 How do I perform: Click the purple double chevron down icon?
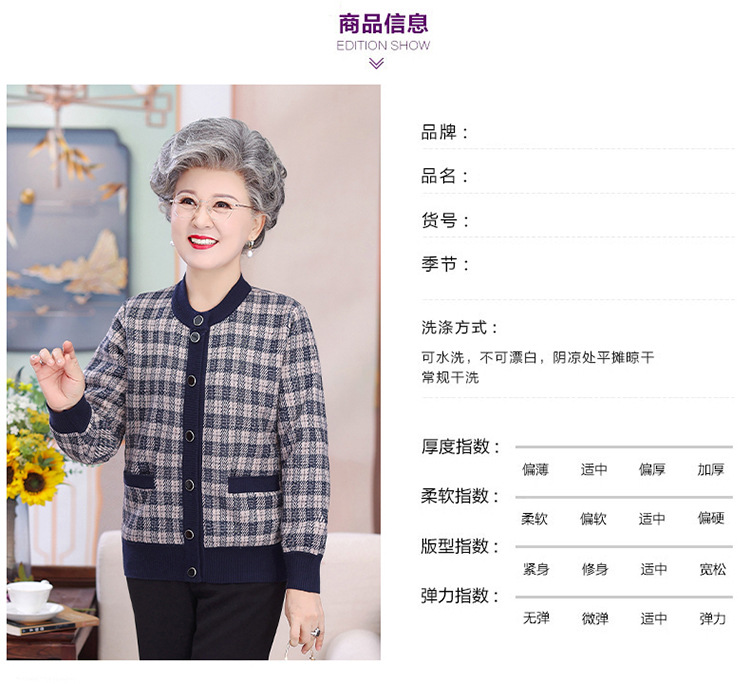click(x=376, y=64)
